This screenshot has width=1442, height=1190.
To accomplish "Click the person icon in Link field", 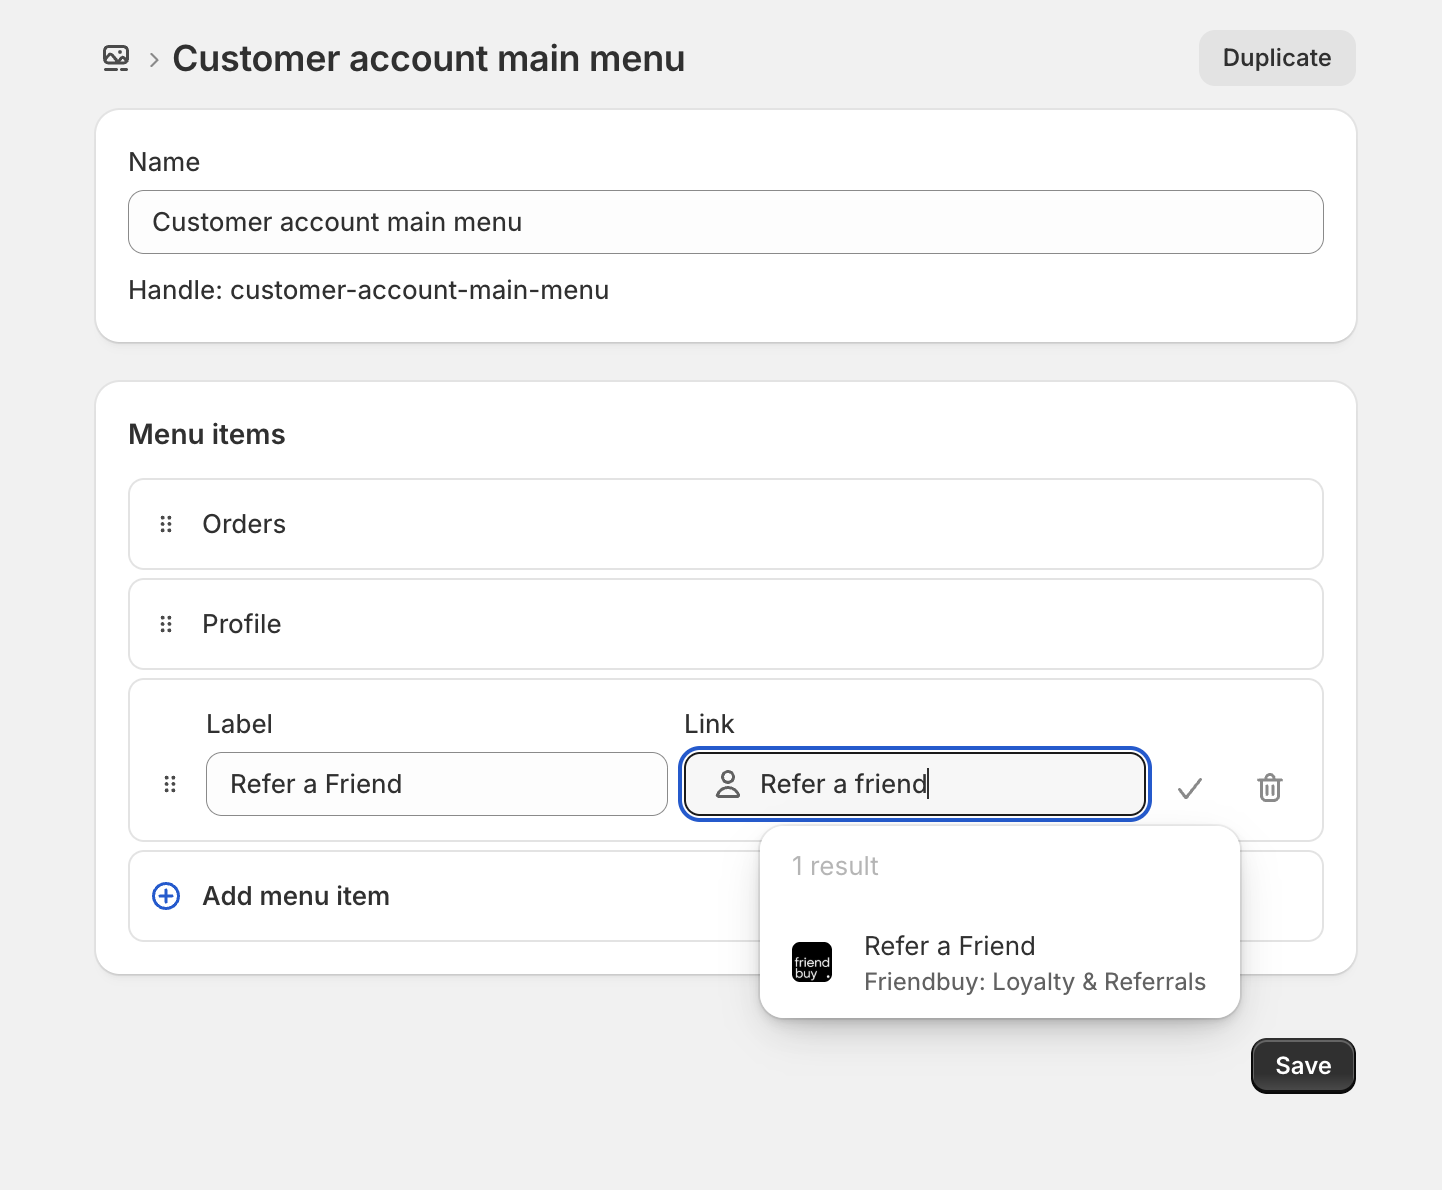I will point(728,784).
